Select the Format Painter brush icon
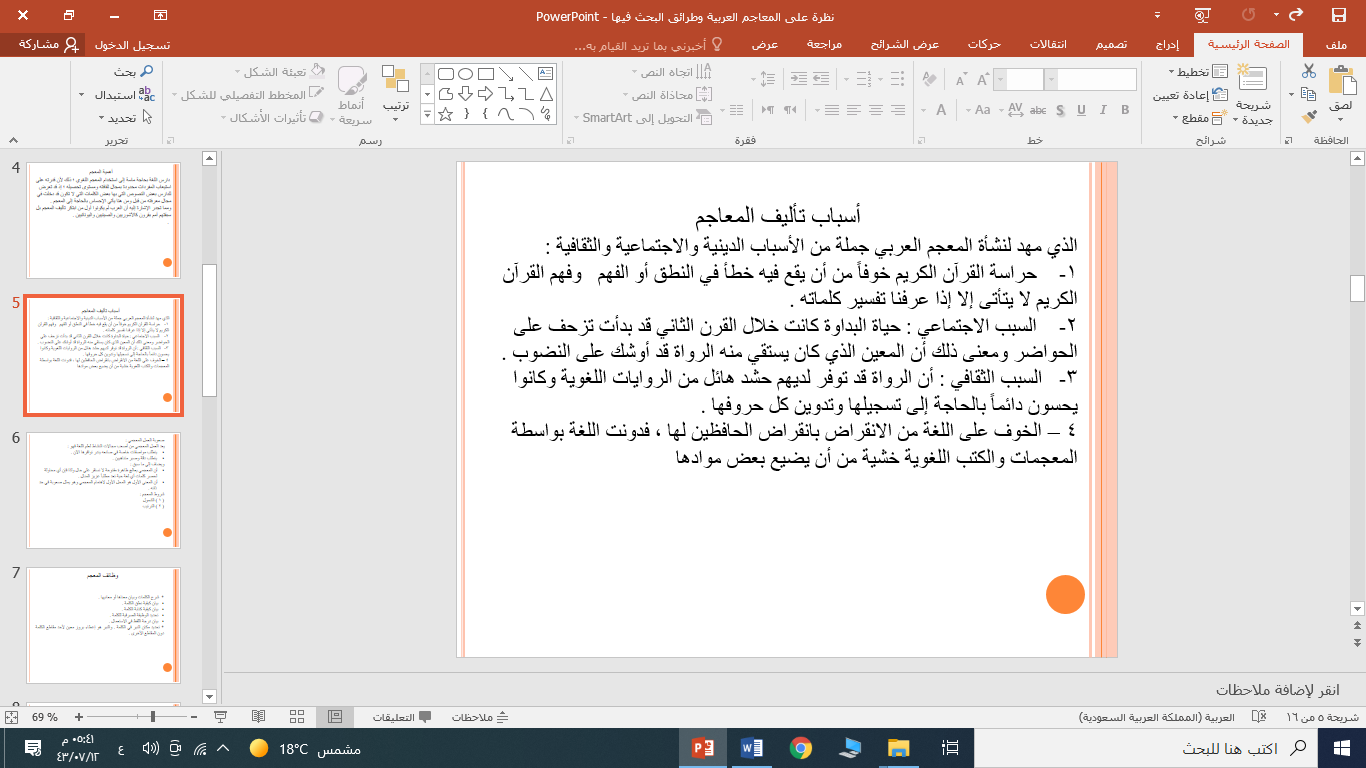Image resolution: width=1366 pixels, height=768 pixels. [x=1309, y=117]
